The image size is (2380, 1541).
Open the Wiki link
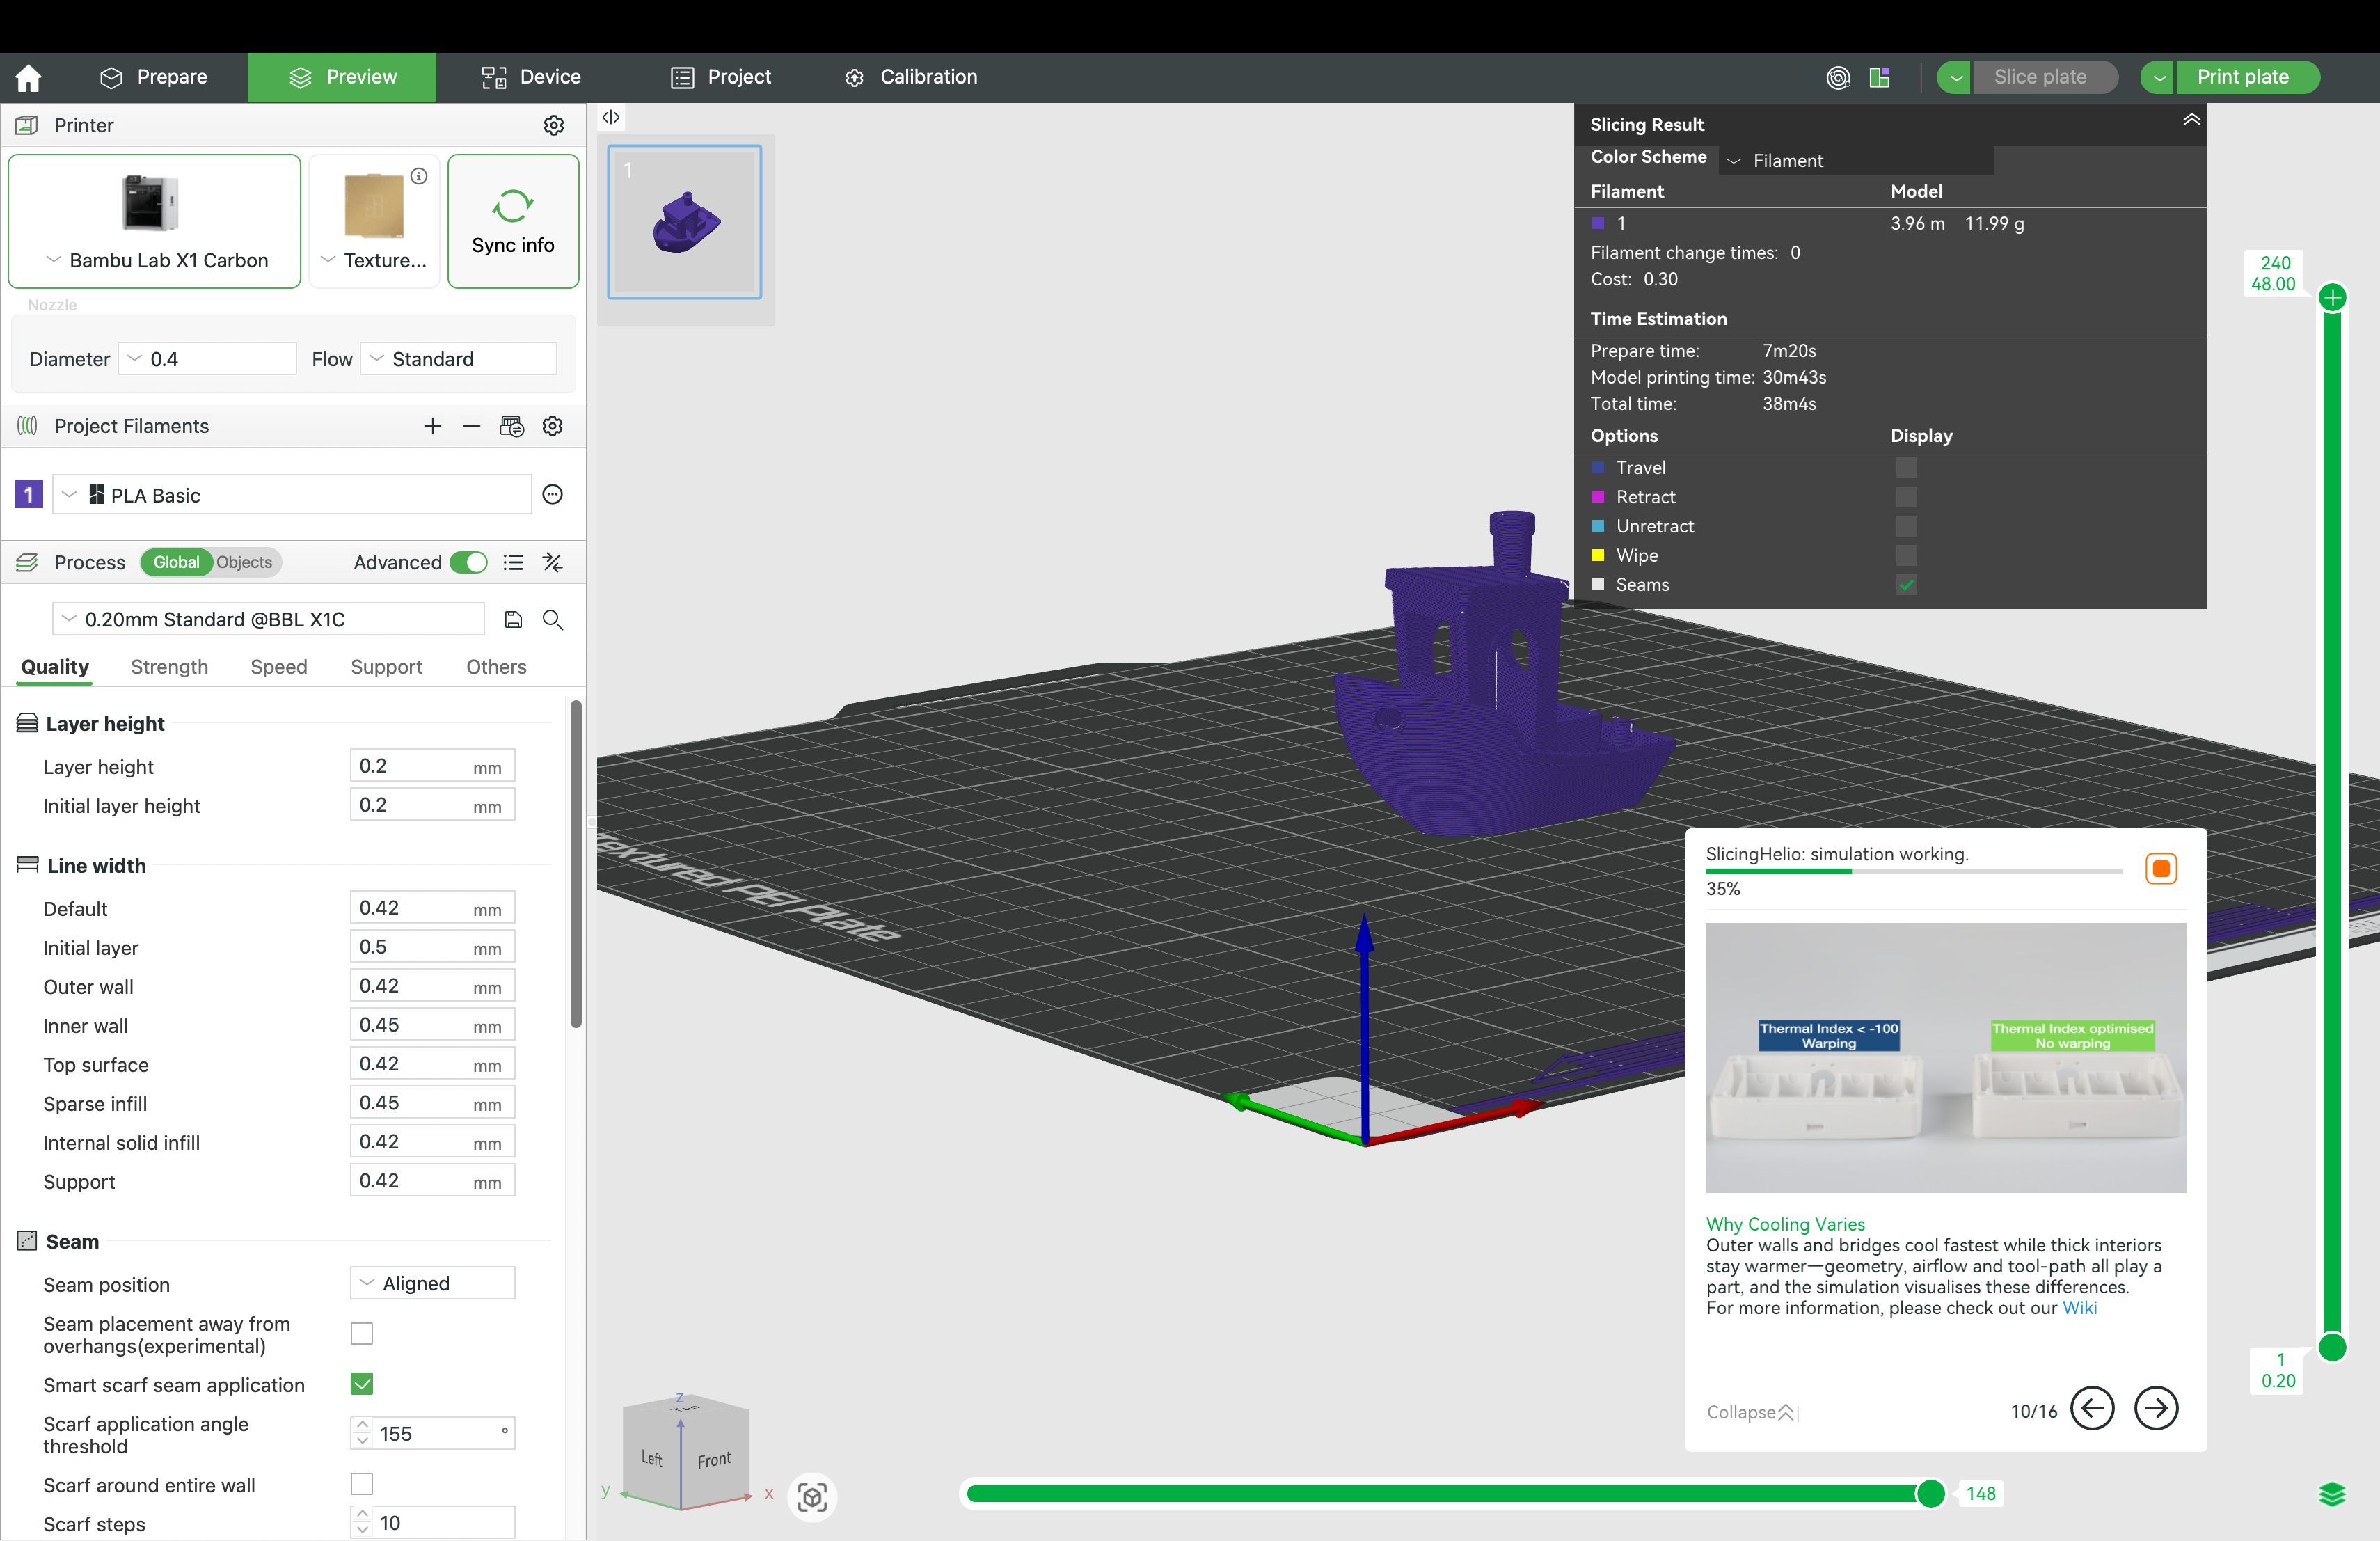[2079, 1308]
